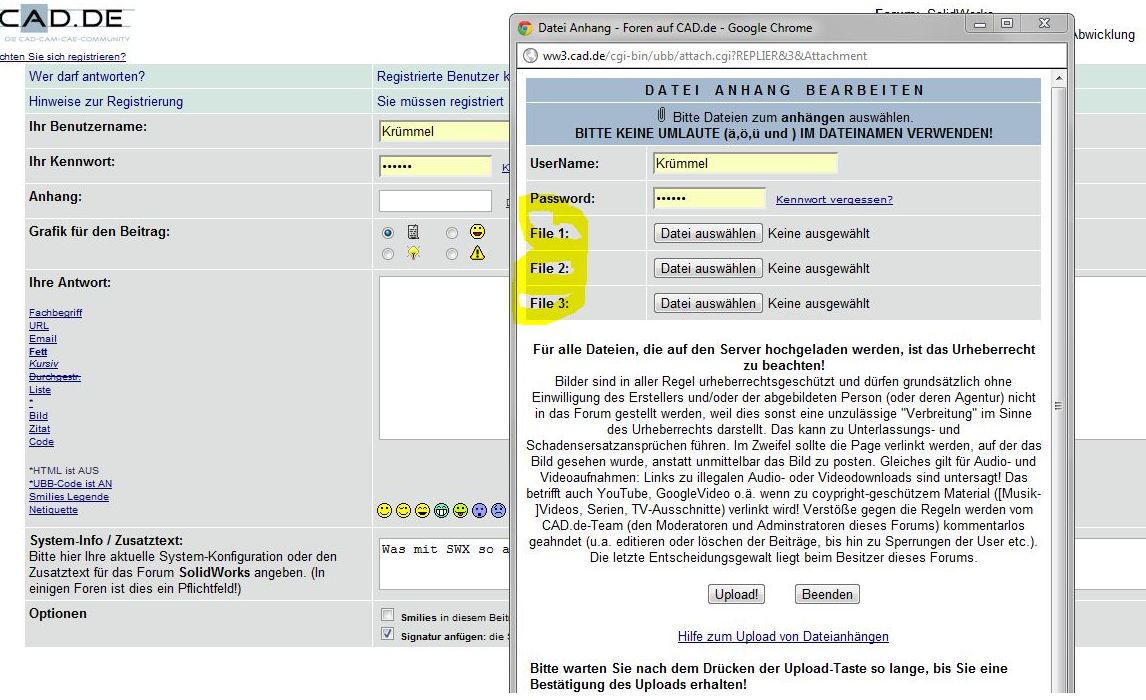Click the Upload! button

[x=737, y=594]
